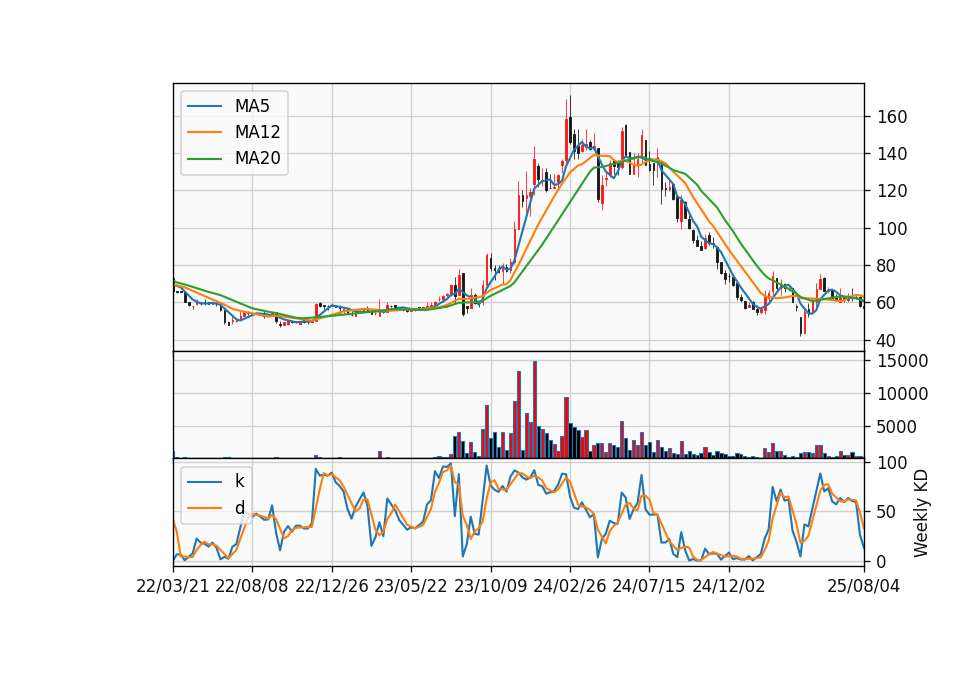Click the 22/08/08 date label

point(252,587)
